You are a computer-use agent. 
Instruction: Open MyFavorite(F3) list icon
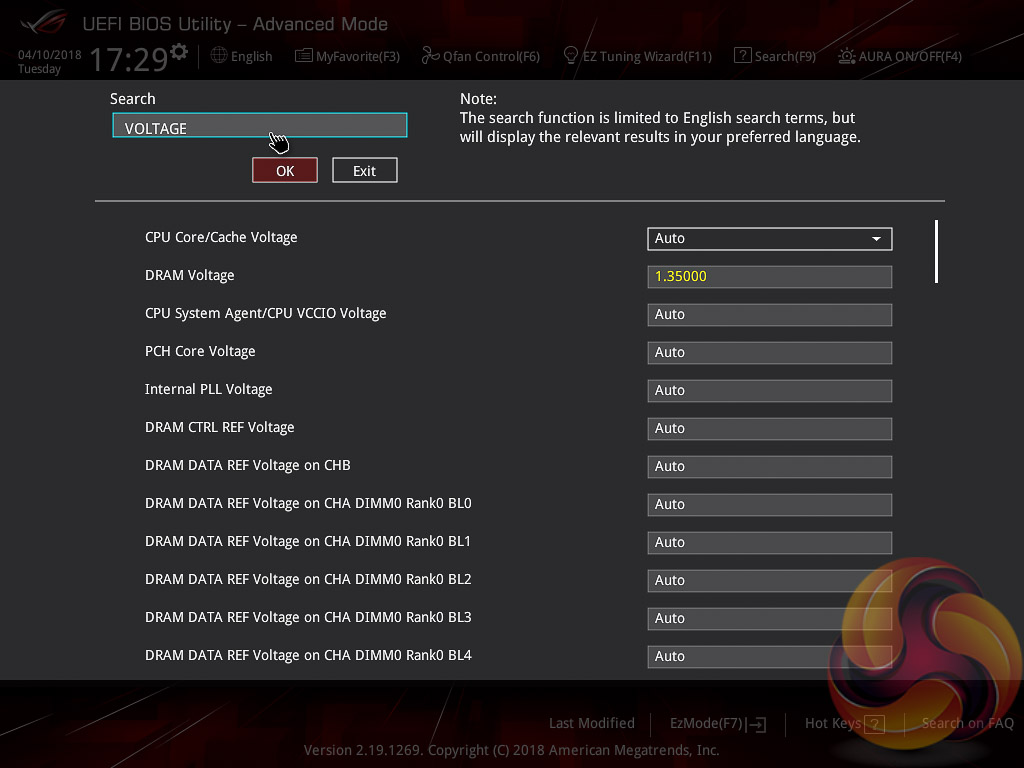point(304,56)
